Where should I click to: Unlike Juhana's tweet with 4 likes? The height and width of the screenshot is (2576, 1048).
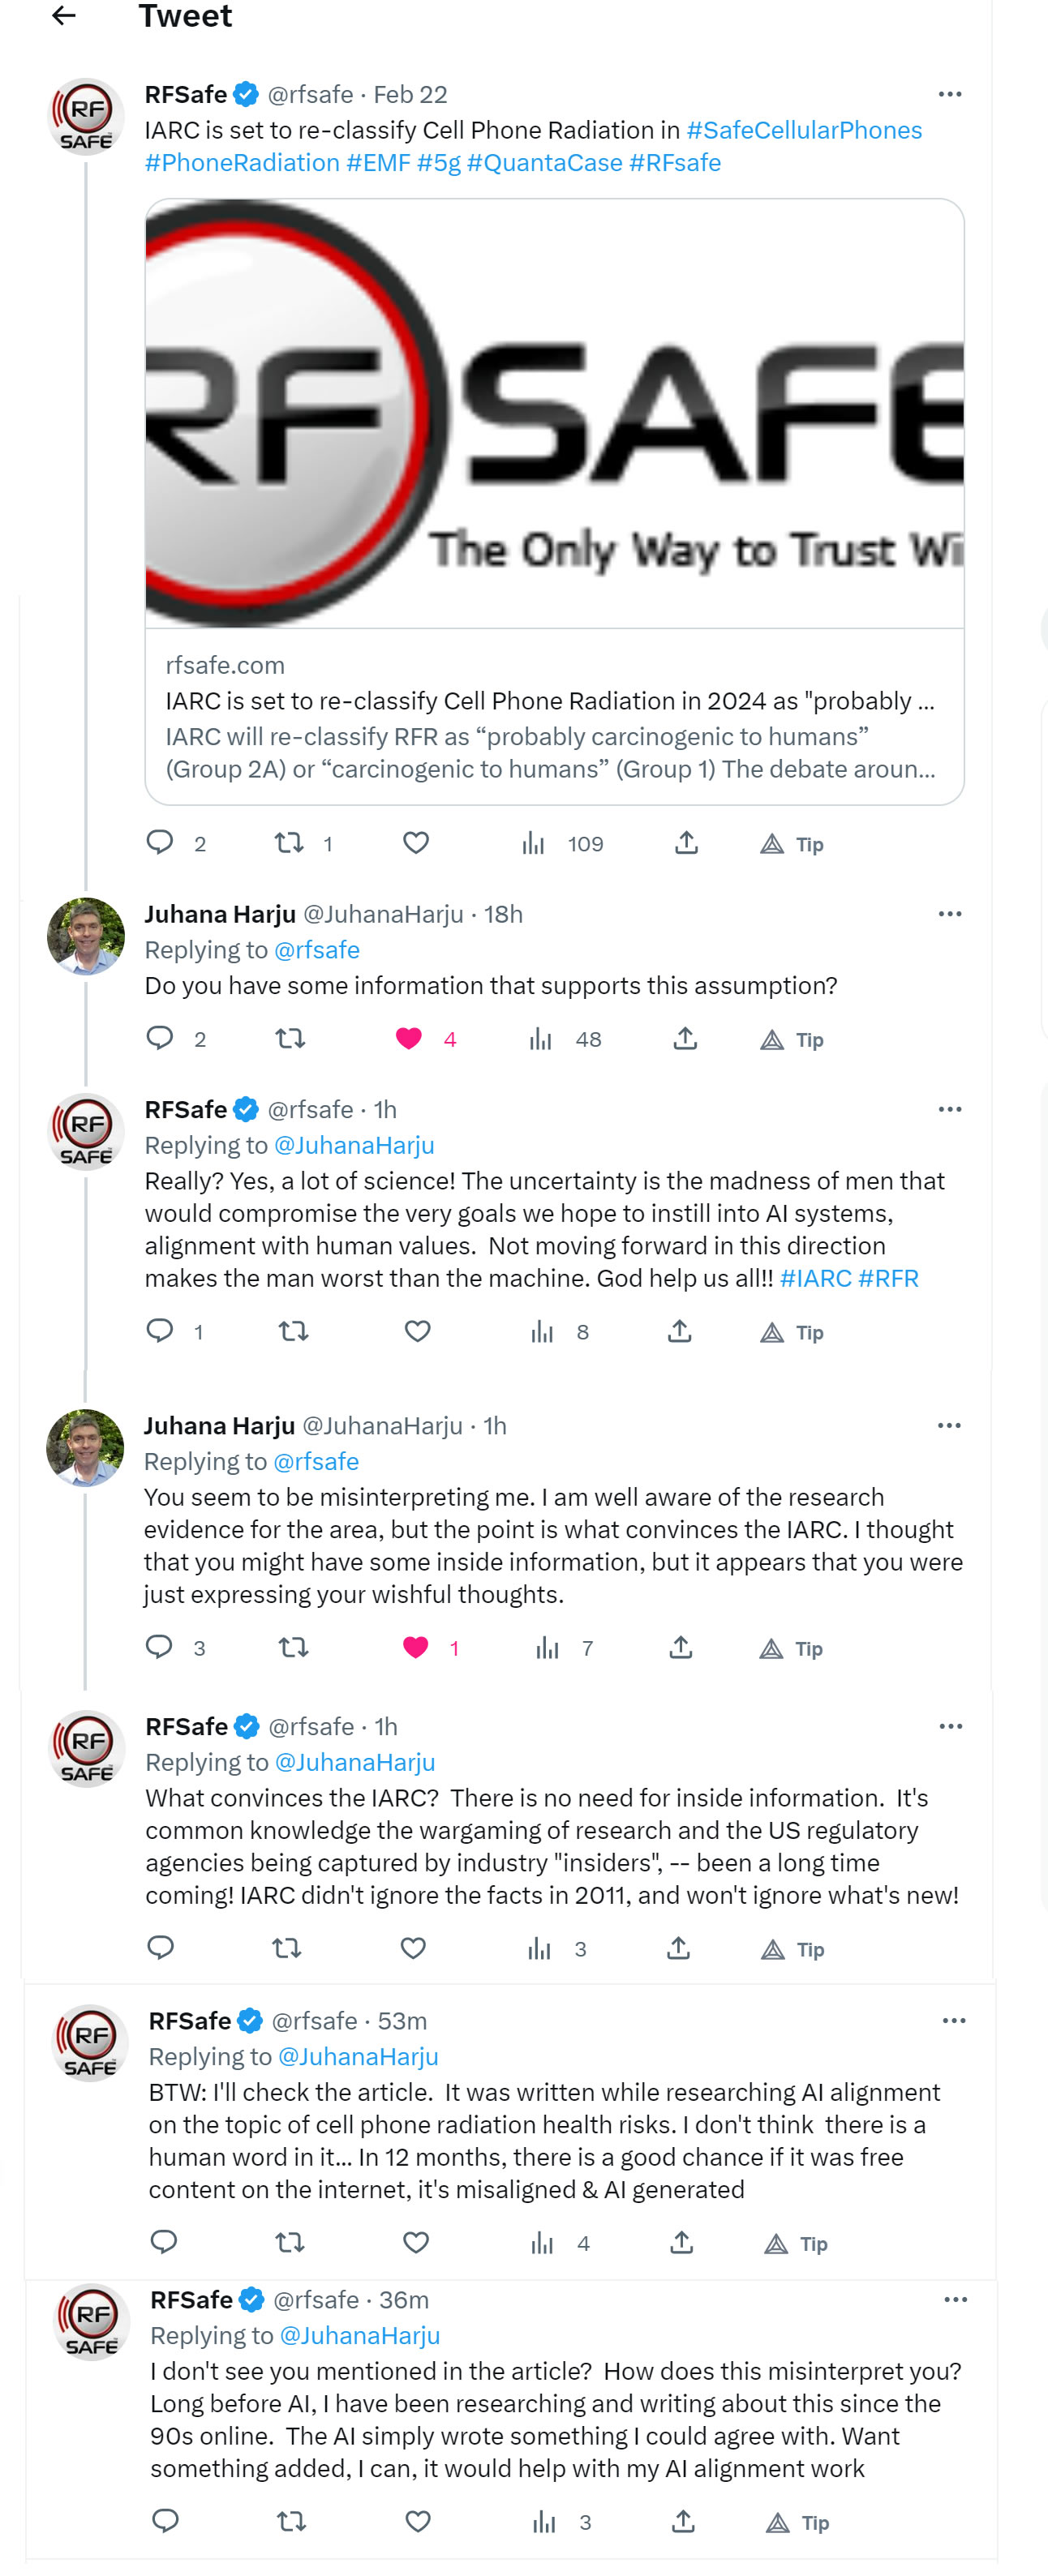click(x=409, y=1038)
